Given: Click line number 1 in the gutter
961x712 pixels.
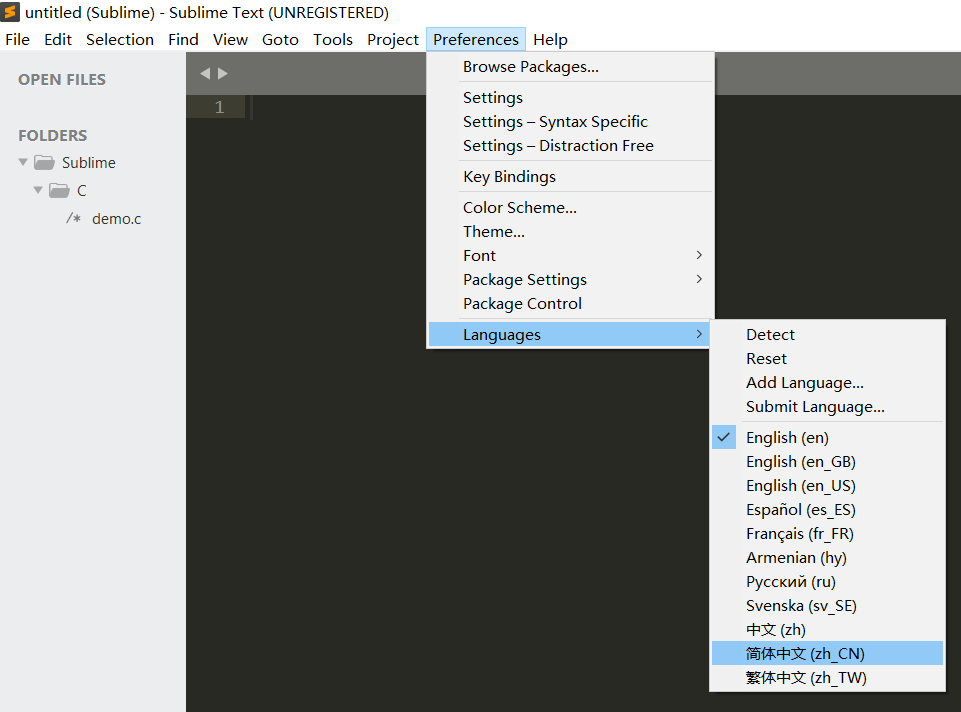Looking at the screenshot, I should coord(219,107).
